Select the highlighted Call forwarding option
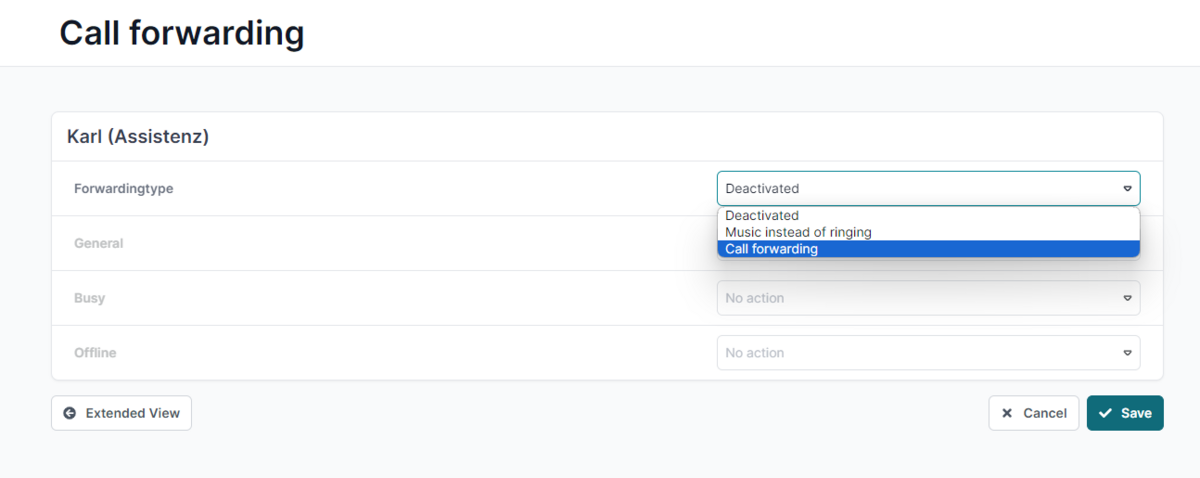The image size is (1200, 478). point(928,249)
